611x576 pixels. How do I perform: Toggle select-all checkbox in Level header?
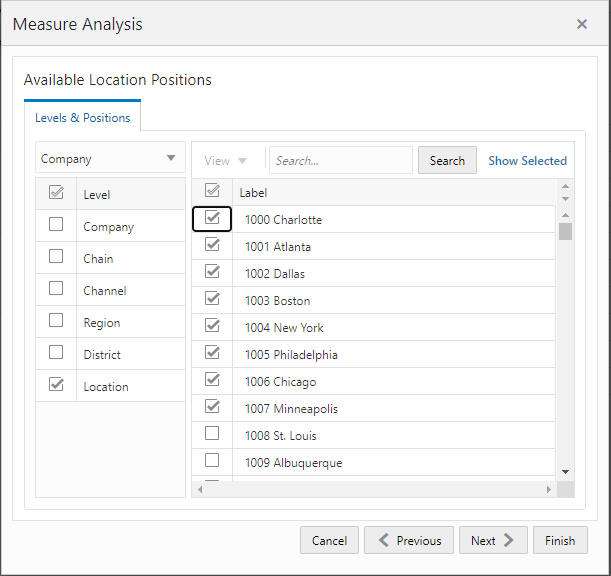pyautogui.click(x=56, y=193)
